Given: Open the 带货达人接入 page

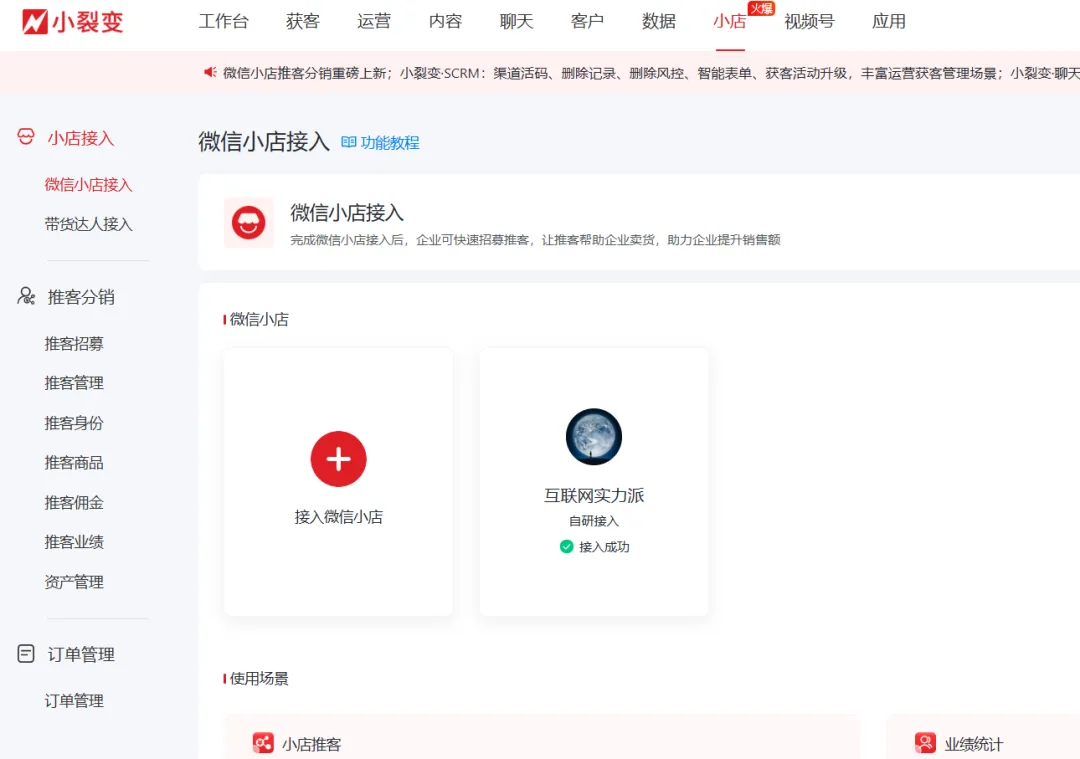Looking at the screenshot, I should (89, 224).
